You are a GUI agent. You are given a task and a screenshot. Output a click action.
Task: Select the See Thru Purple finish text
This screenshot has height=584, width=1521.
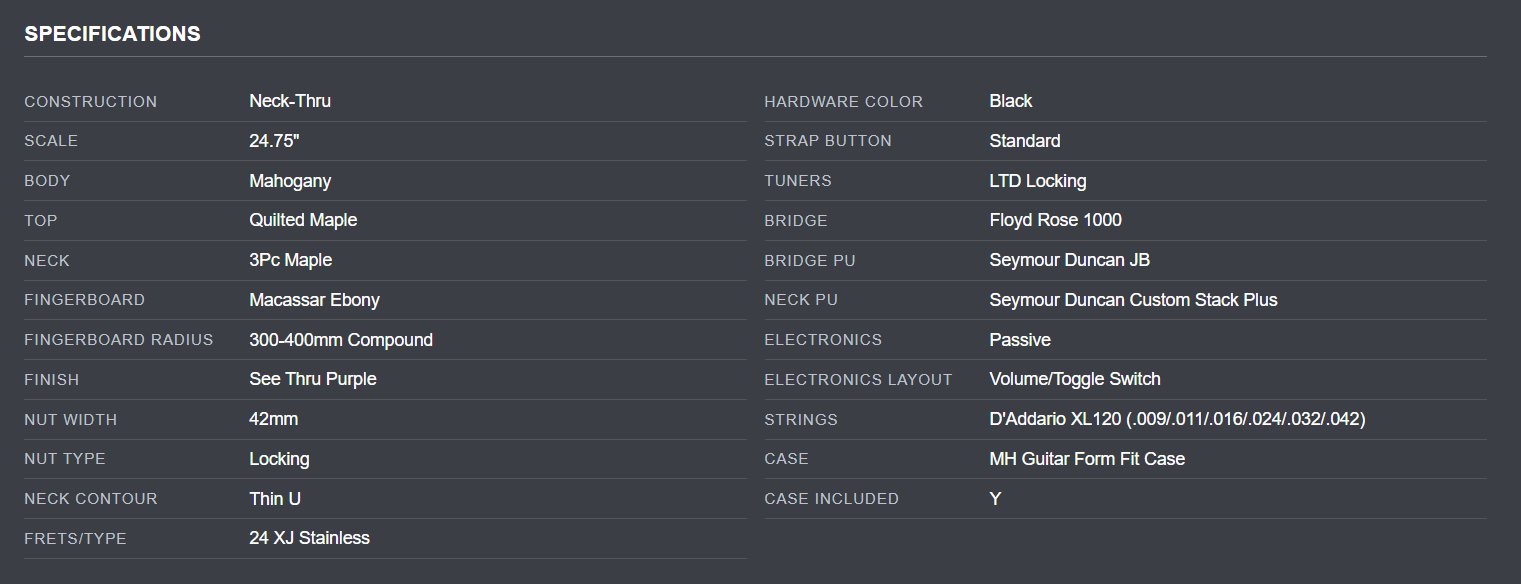[313, 379]
